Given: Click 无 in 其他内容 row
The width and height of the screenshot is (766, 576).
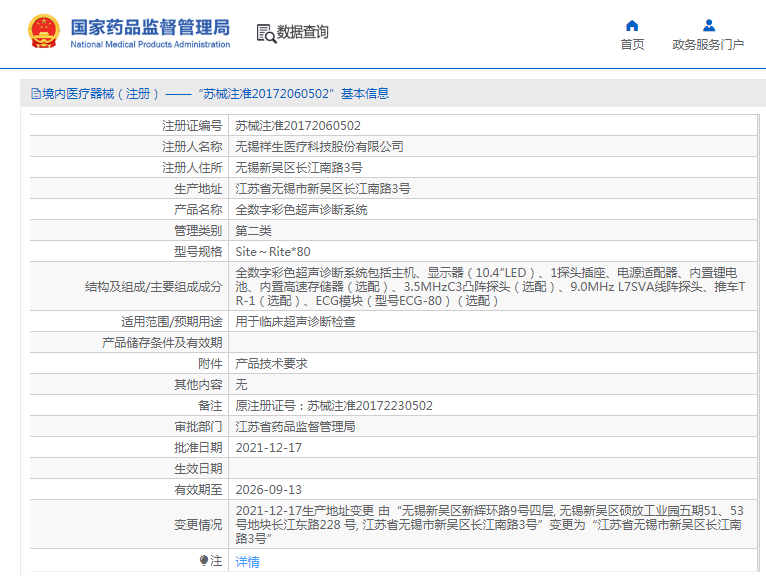Looking at the screenshot, I should [241, 385].
